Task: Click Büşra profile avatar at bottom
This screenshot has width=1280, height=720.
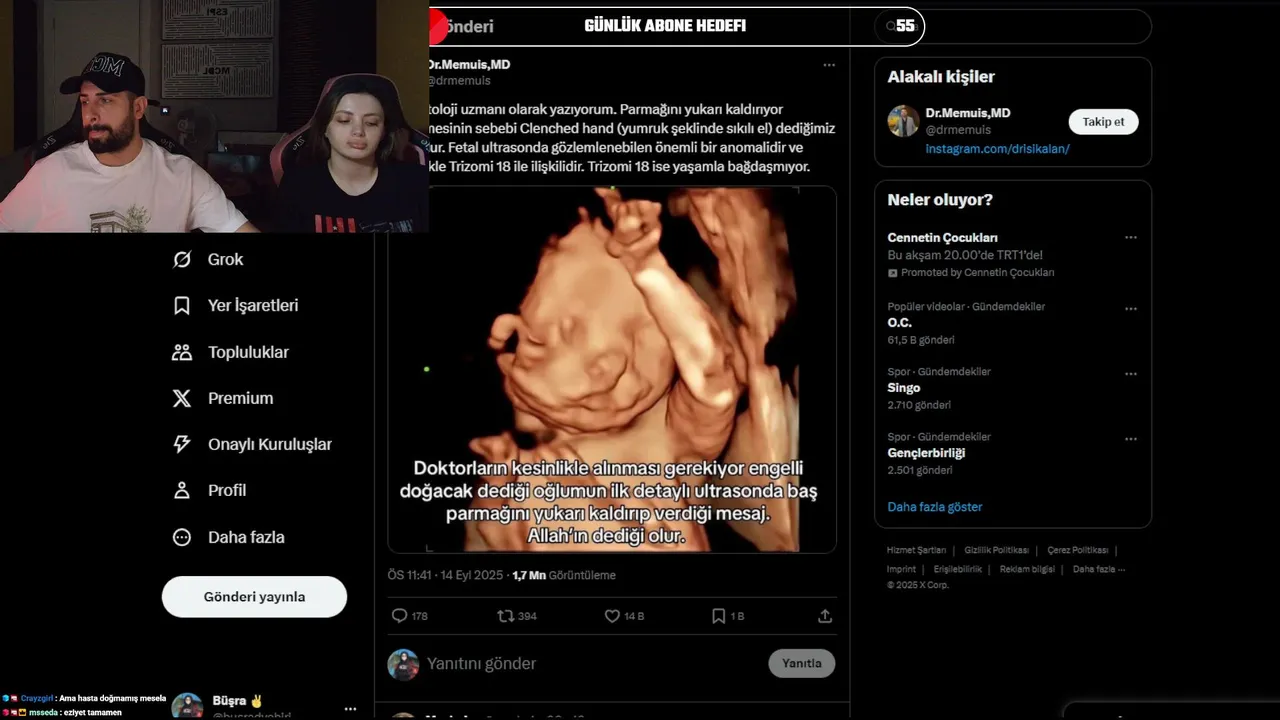Action: click(x=187, y=707)
